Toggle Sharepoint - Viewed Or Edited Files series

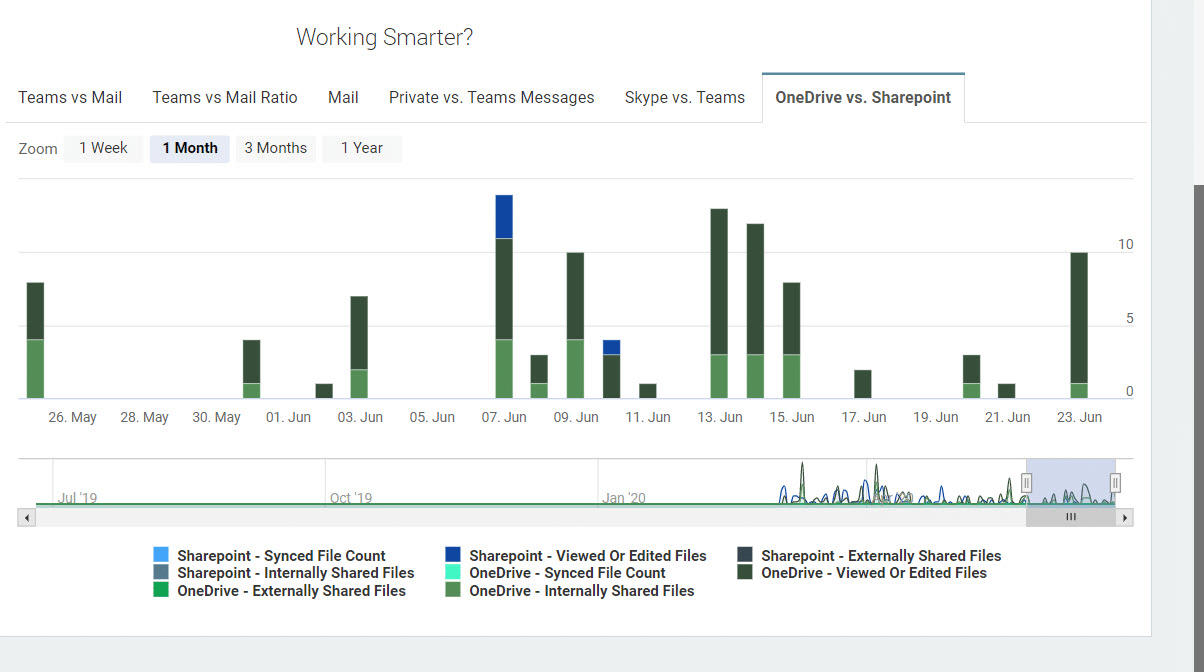tap(587, 556)
